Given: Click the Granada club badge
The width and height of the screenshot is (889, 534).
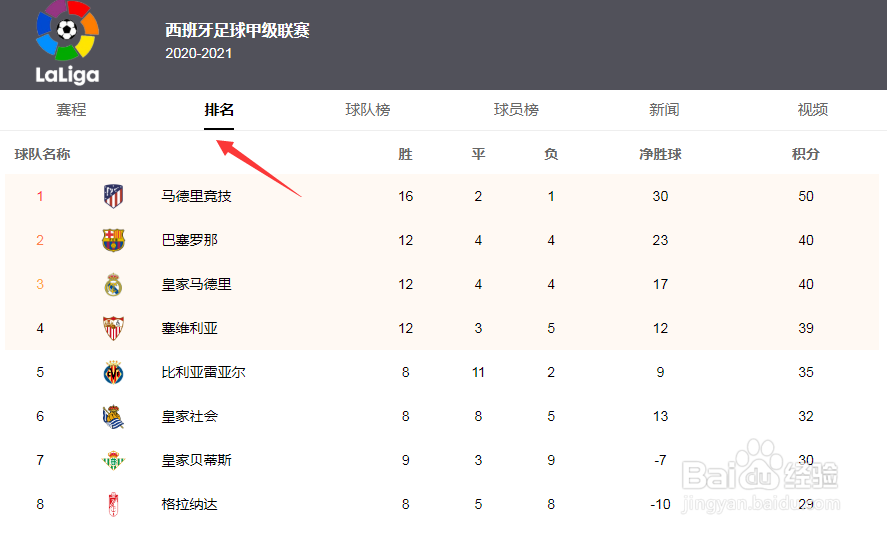Looking at the screenshot, I should (x=113, y=504).
